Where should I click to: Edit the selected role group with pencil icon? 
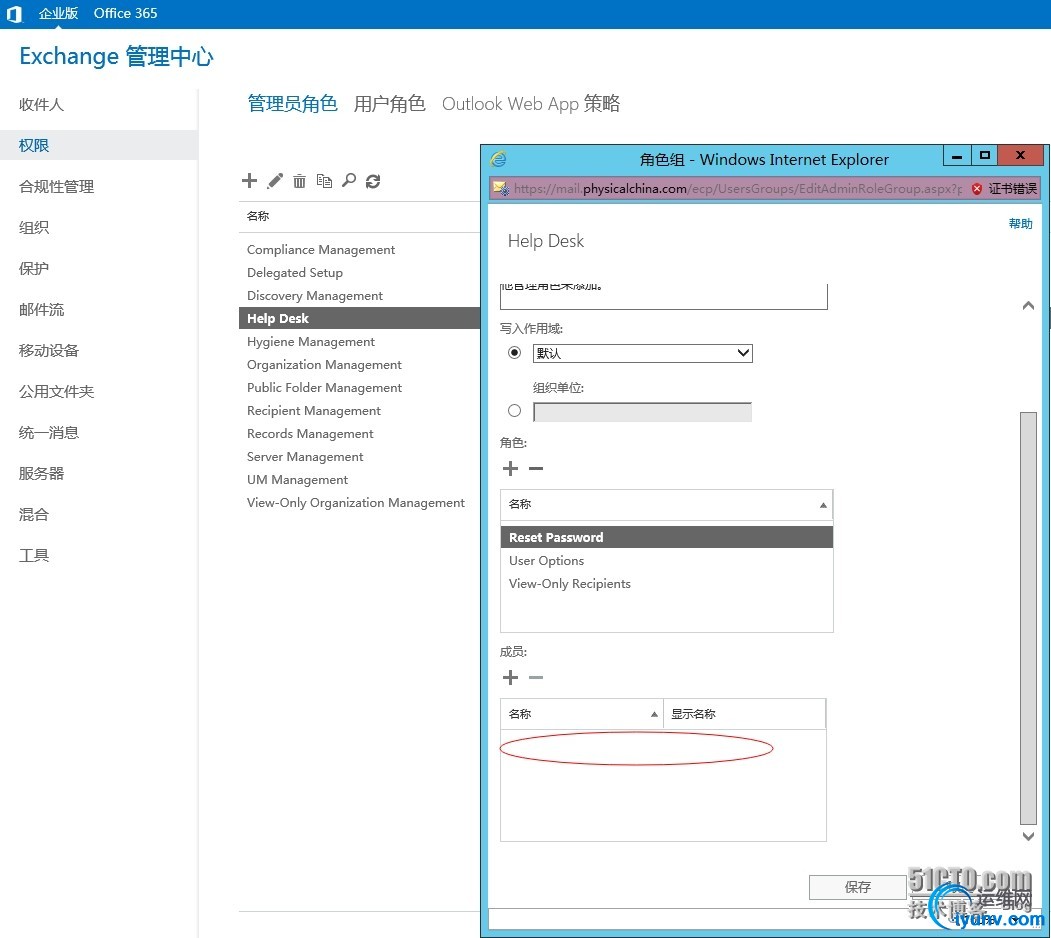click(275, 180)
